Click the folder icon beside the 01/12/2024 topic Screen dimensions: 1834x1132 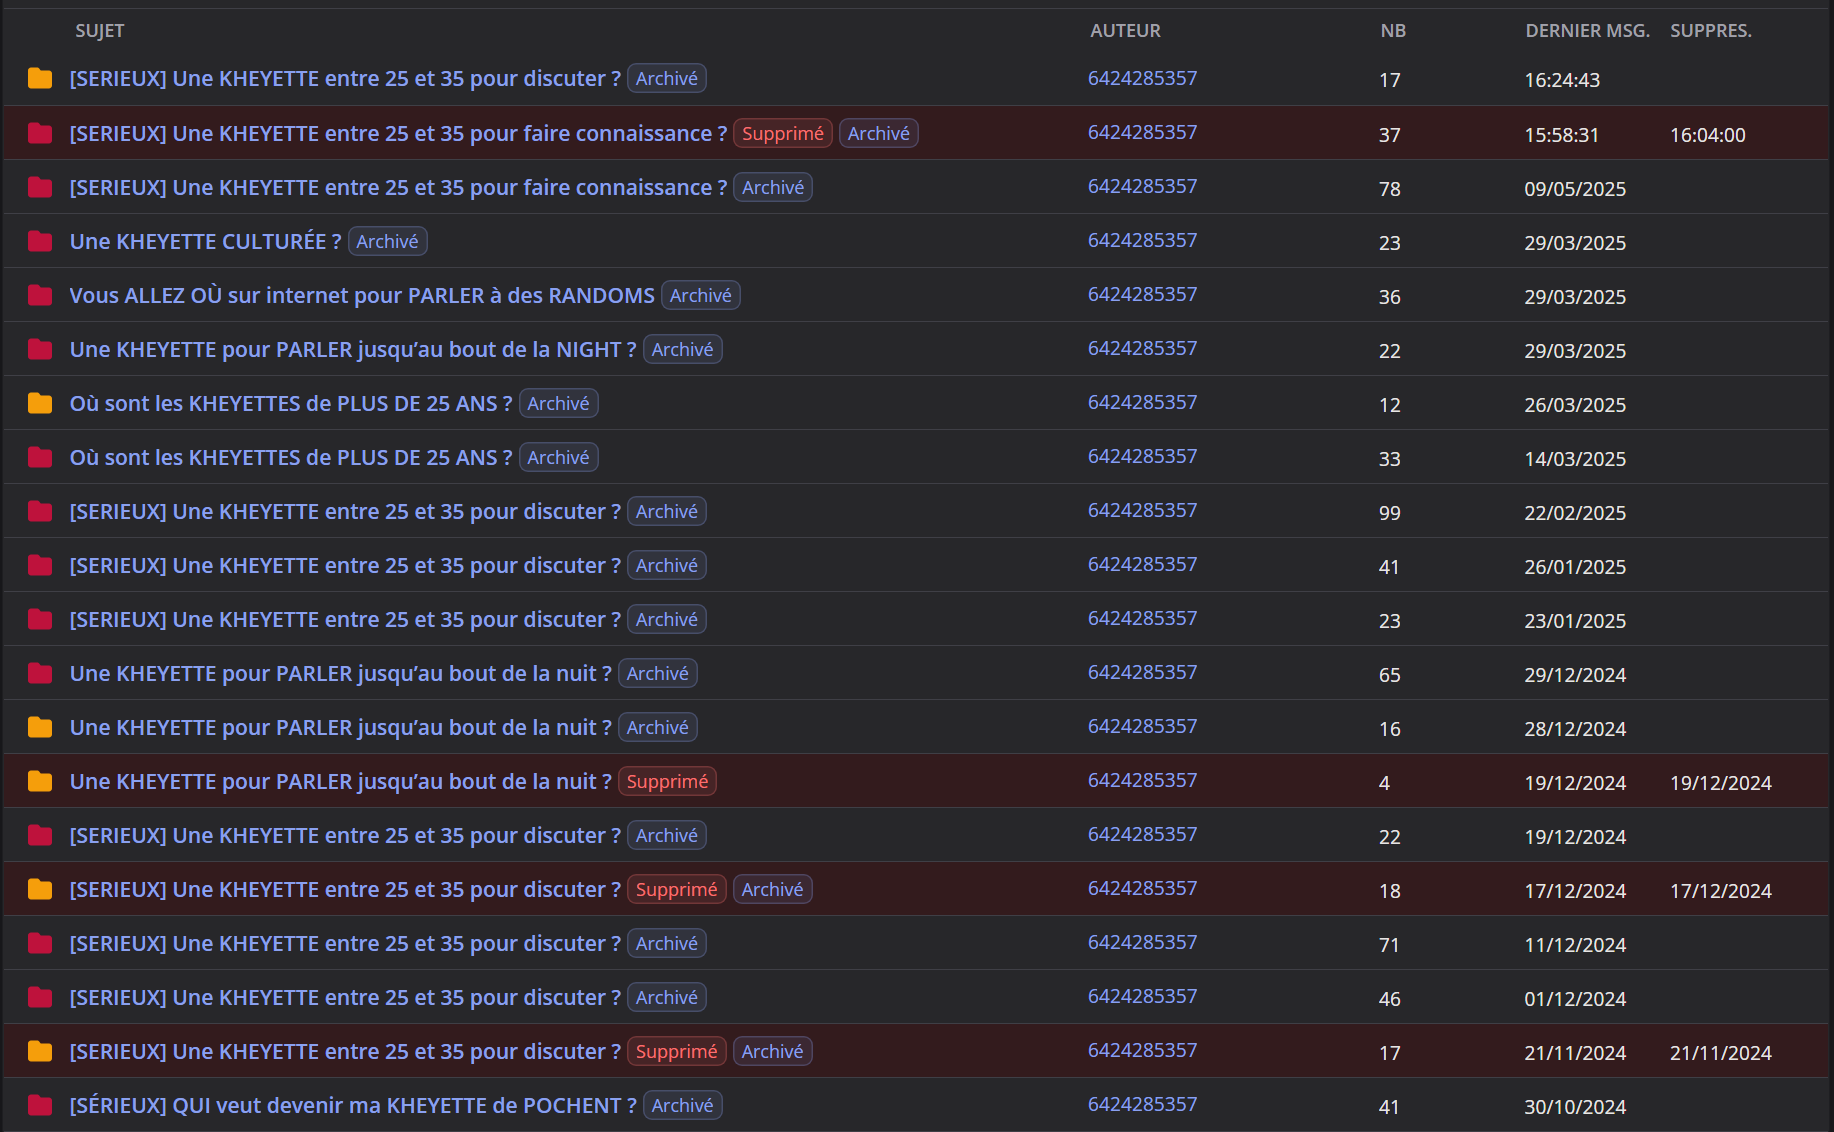[40, 997]
